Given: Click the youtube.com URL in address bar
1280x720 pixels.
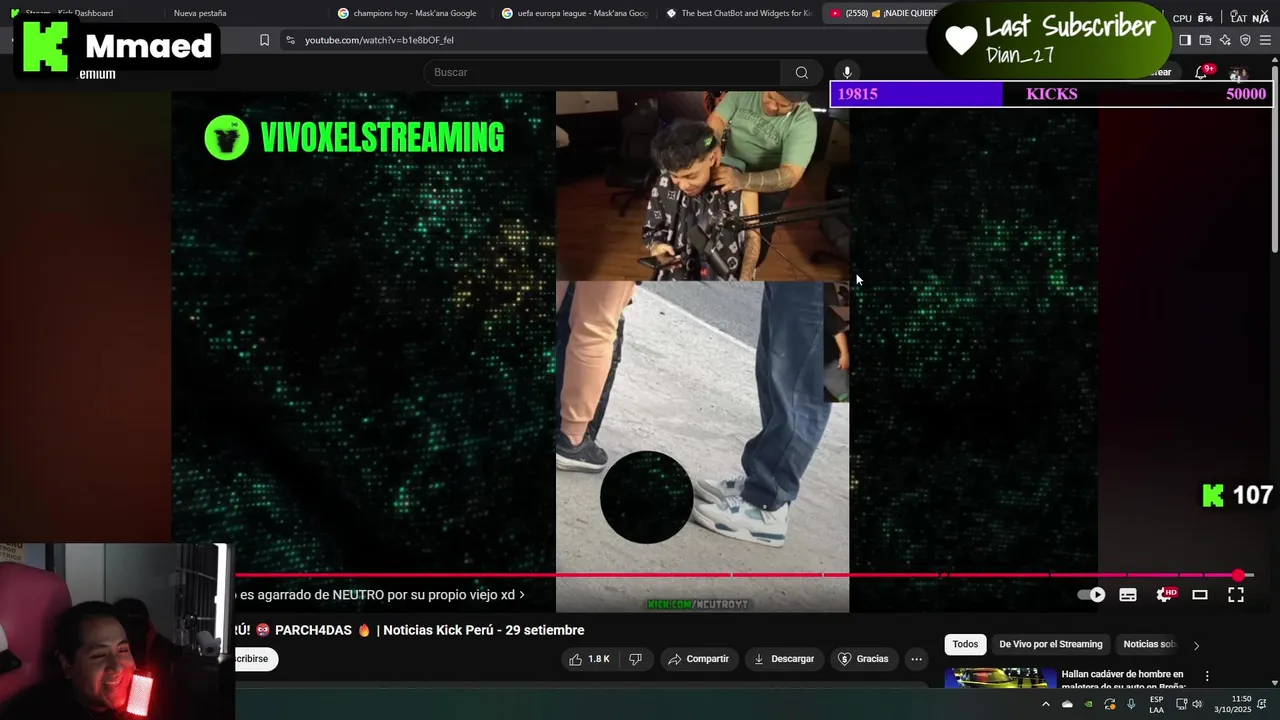Looking at the screenshot, I should [x=379, y=40].
